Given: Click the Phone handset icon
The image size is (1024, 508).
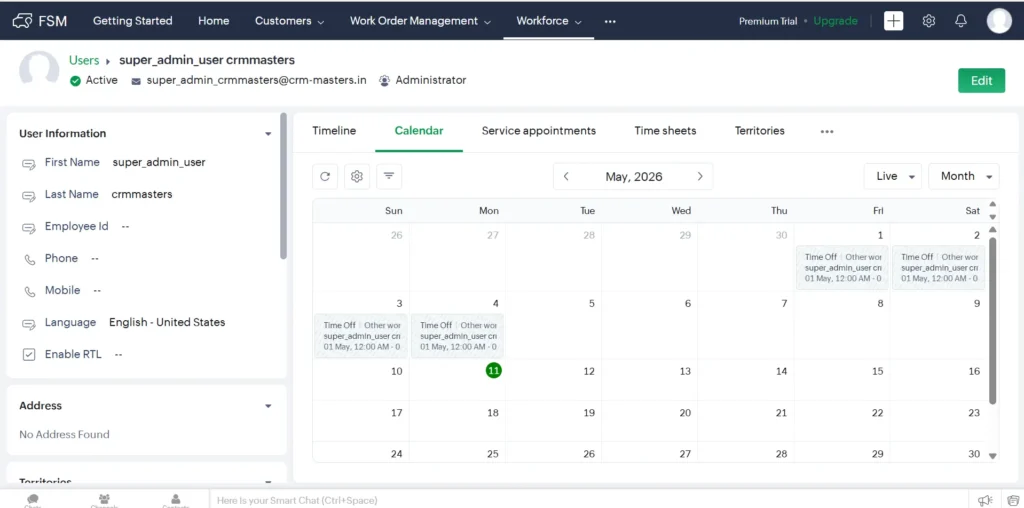Looking at the screenshot, I should pos(29,259).
